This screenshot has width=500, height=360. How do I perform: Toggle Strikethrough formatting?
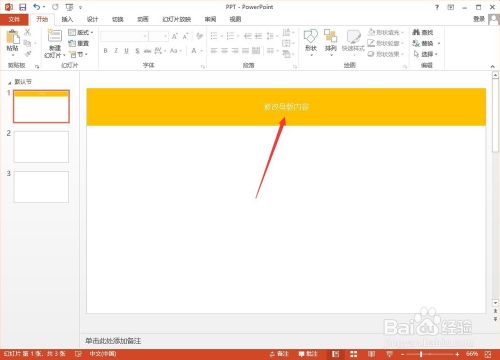(x=147, y=51)
